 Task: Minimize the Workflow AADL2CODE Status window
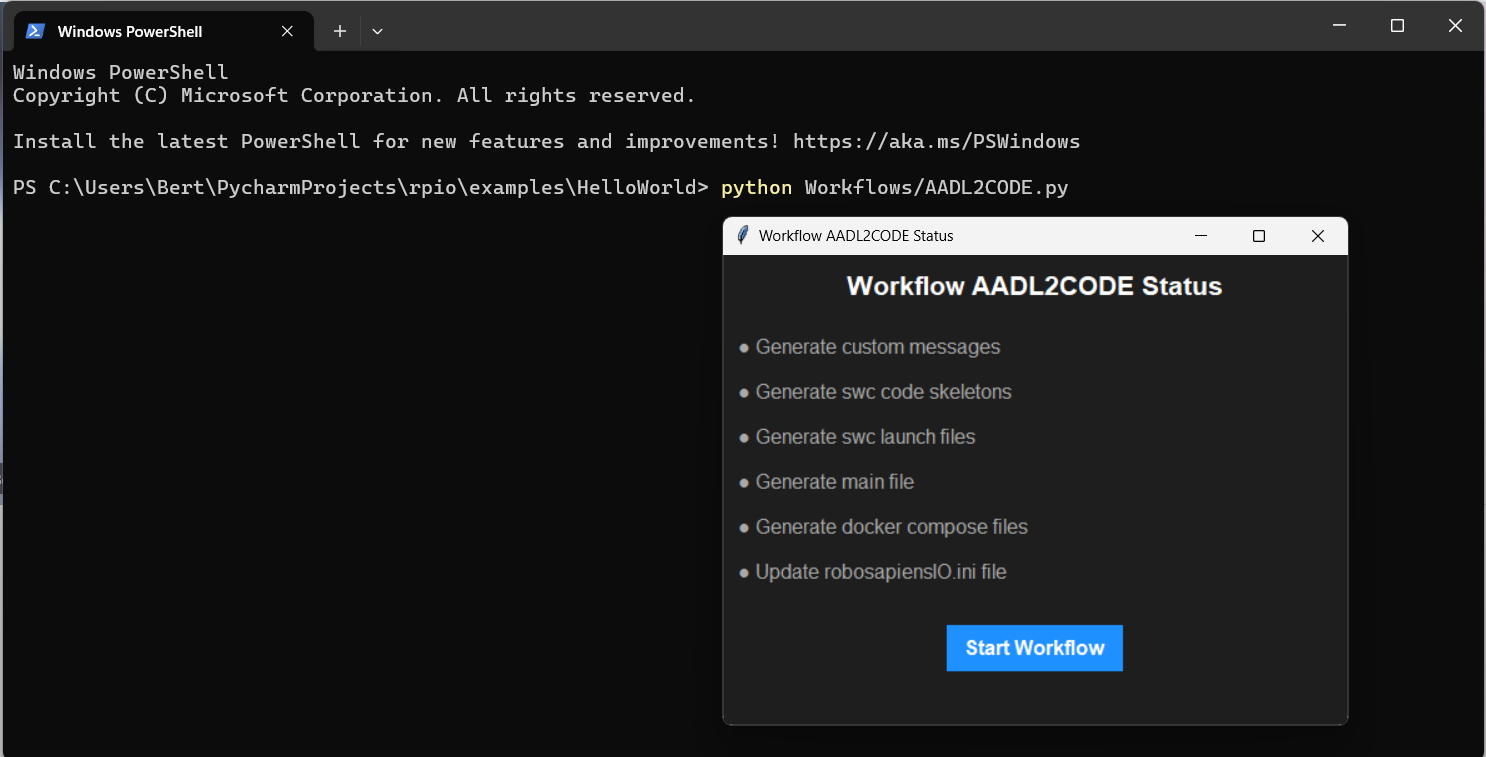point(1201,236)
